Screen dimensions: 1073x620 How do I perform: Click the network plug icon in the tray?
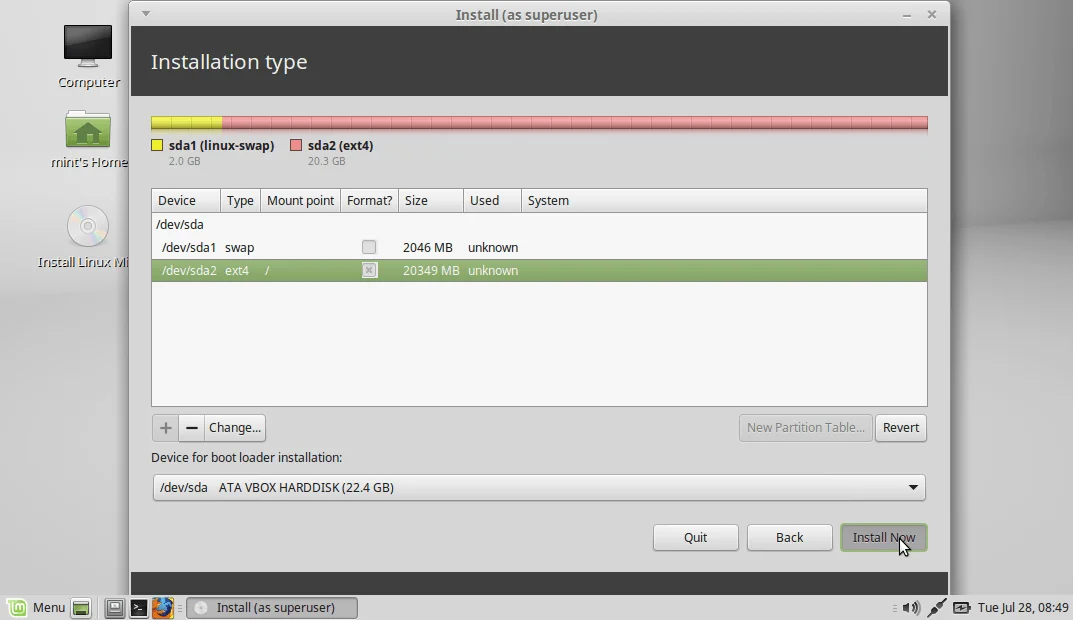(937, 607)
